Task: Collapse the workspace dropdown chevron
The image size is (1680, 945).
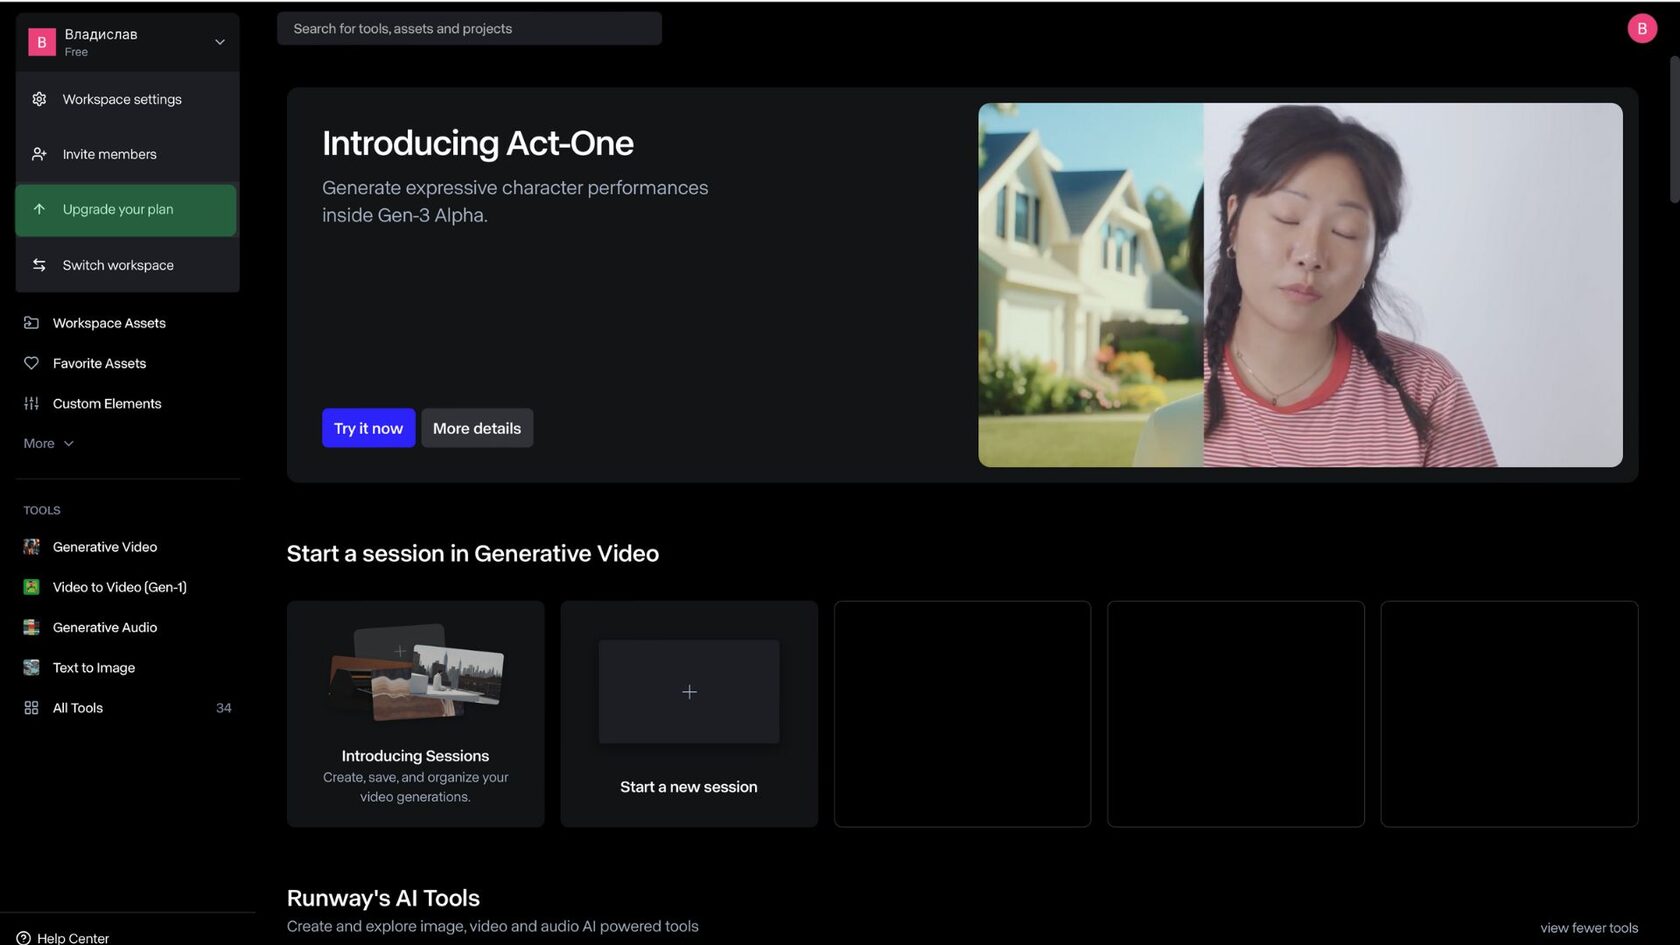Action: pos(220,42)
